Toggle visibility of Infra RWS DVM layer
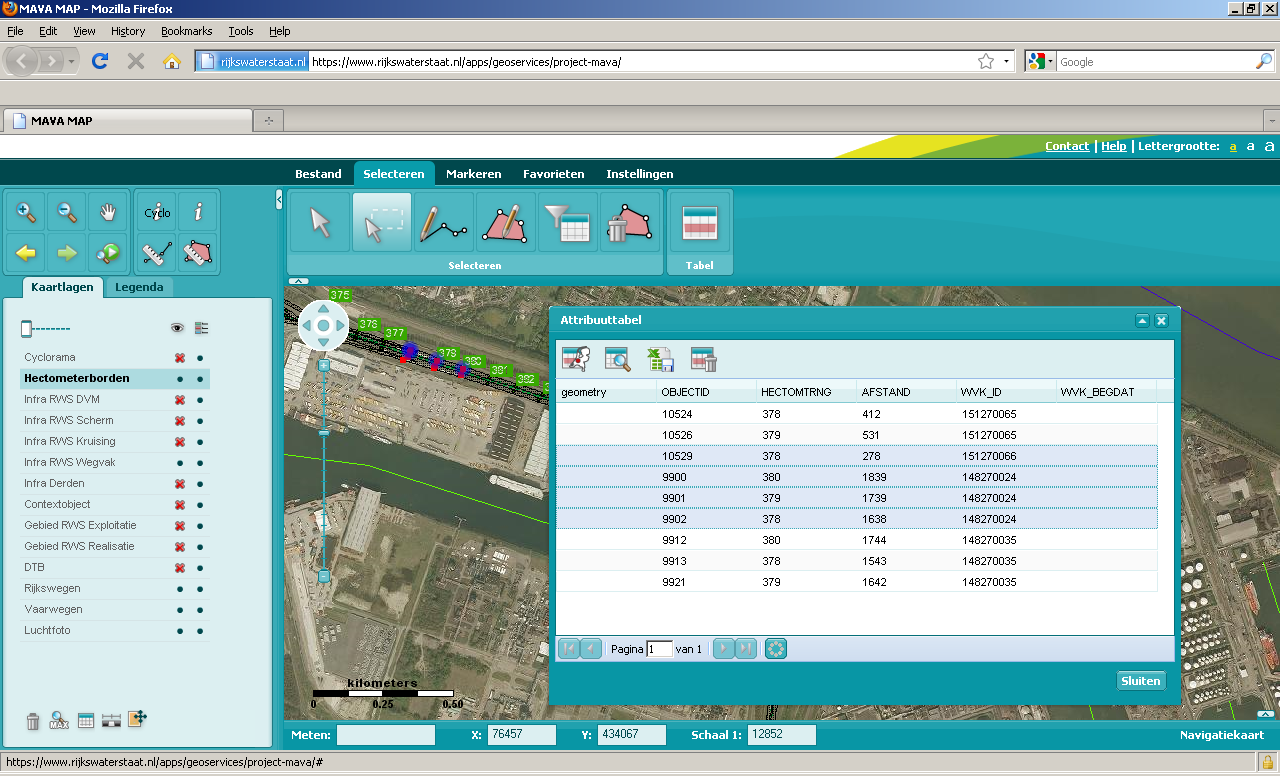Image resolution: width=1280 pixels, height=776 pixels. (180, 400)
